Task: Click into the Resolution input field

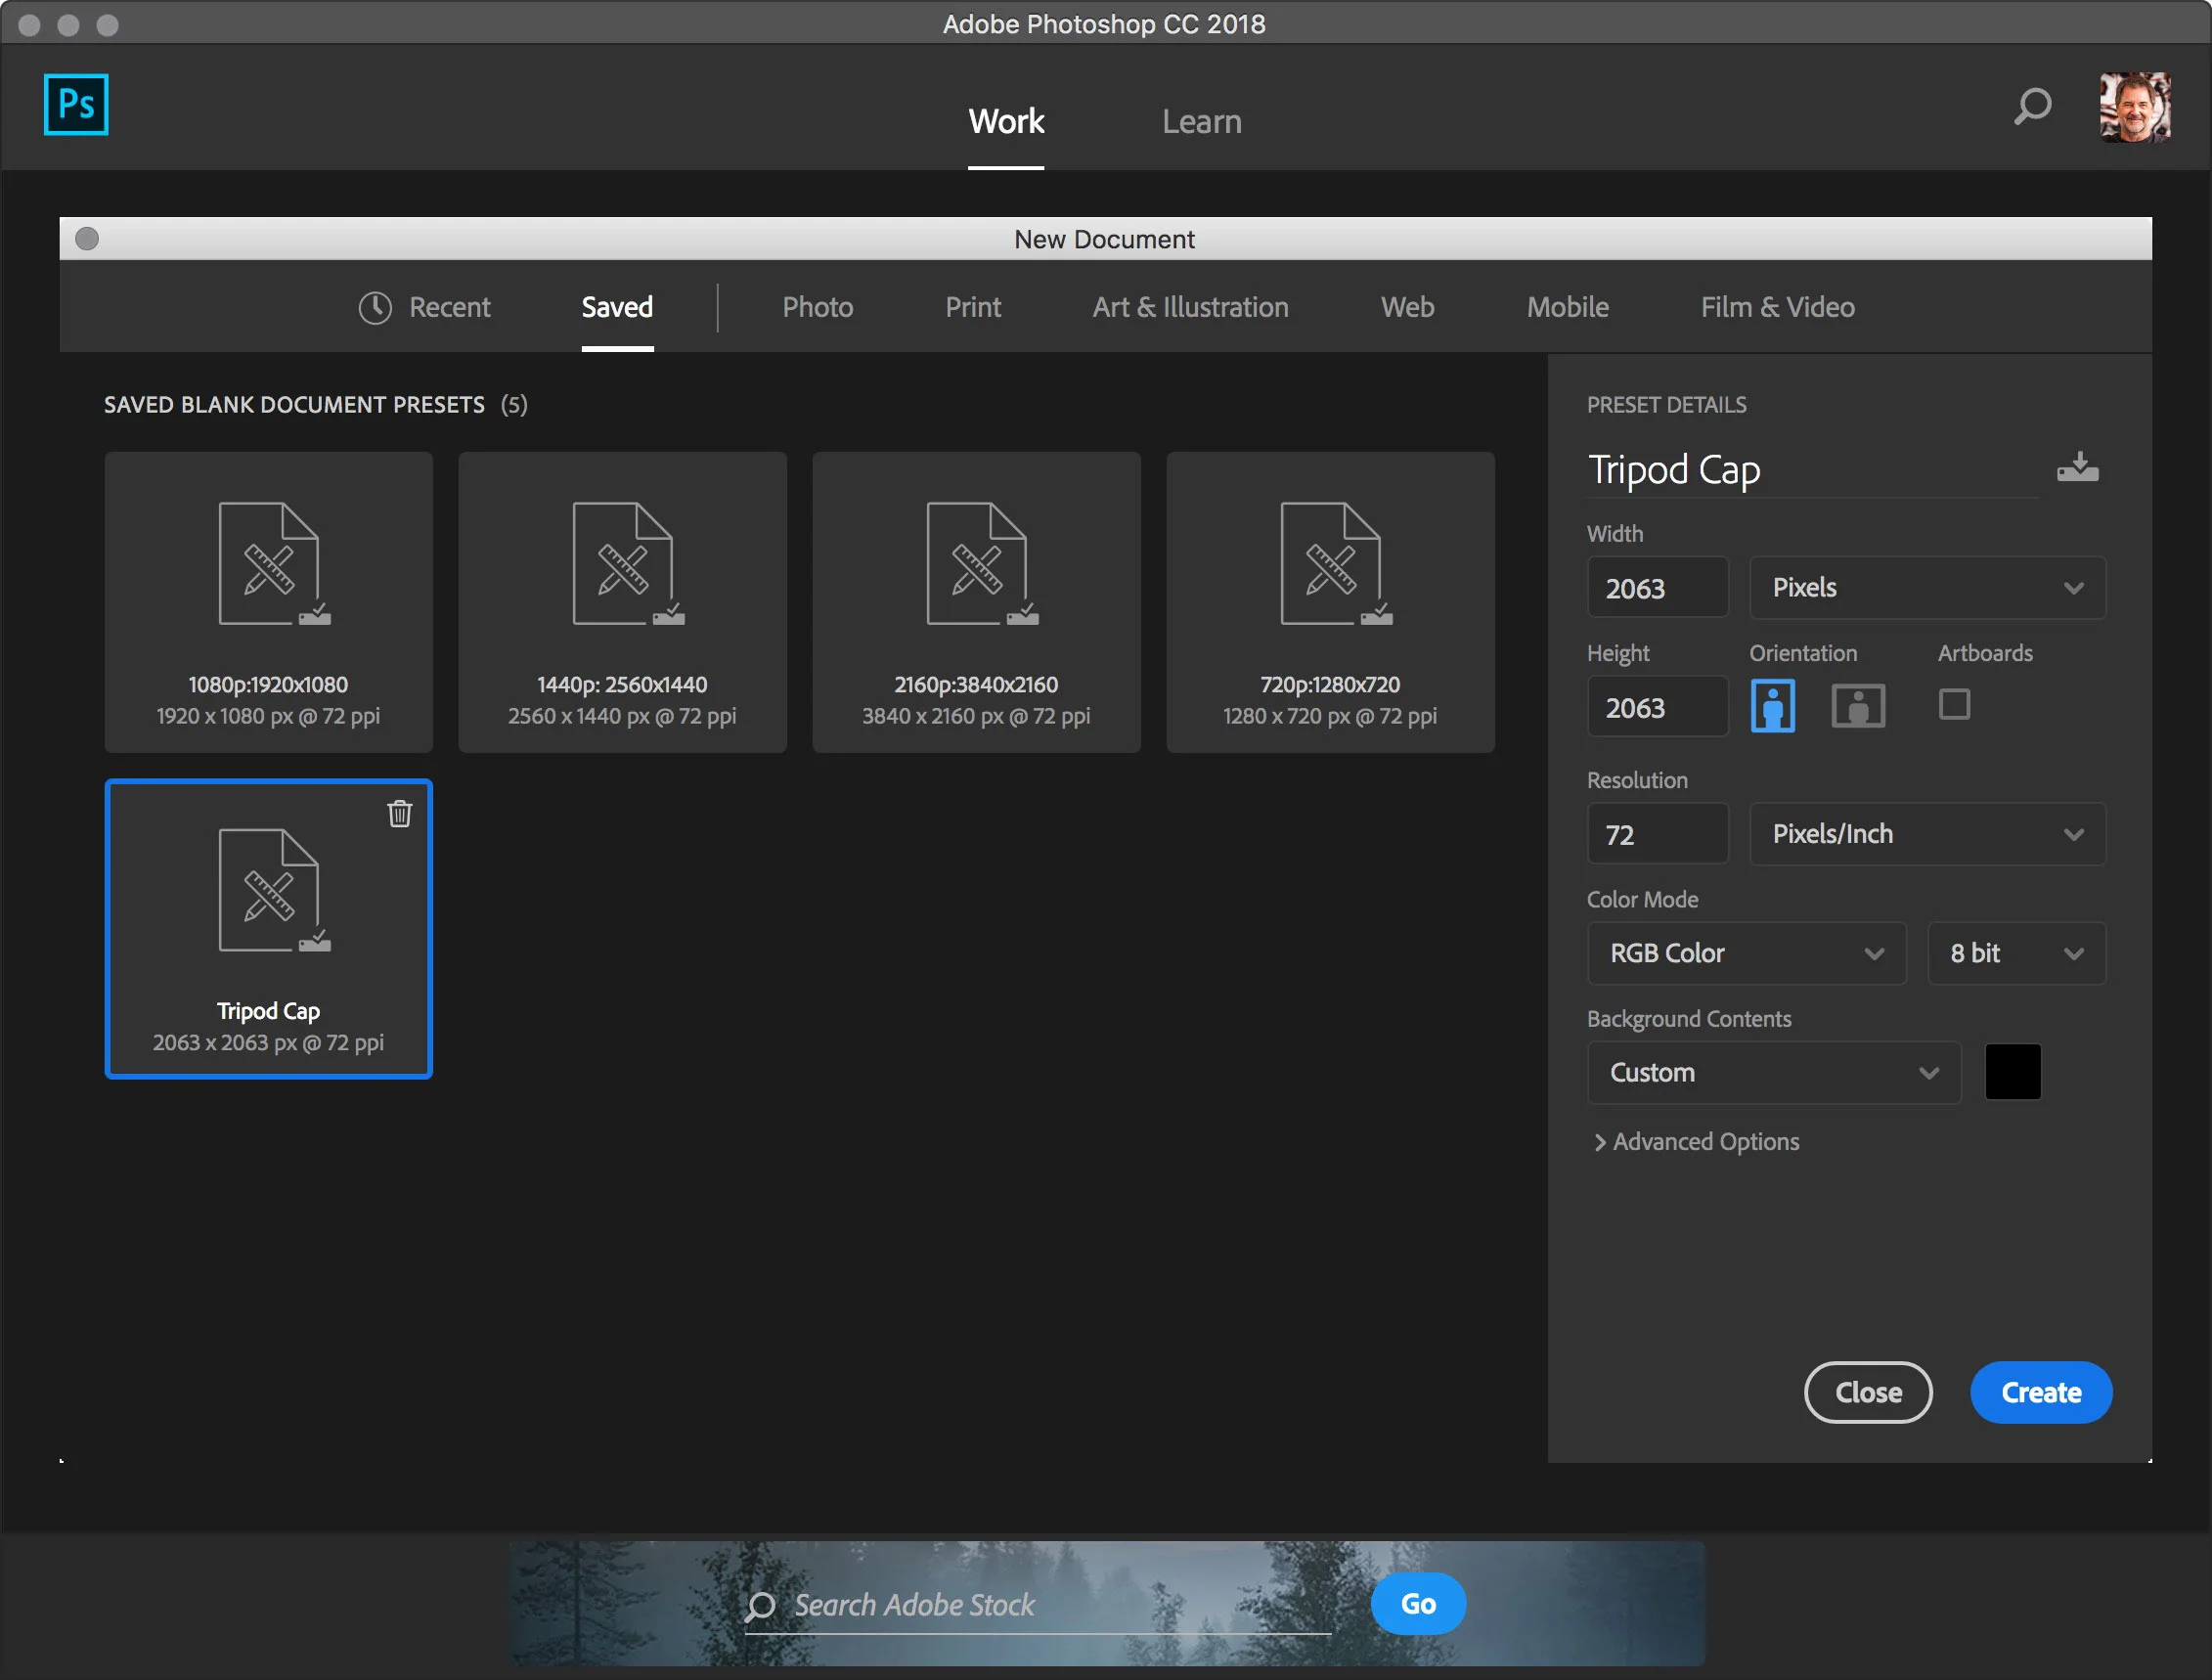Action: (1657, 834)
